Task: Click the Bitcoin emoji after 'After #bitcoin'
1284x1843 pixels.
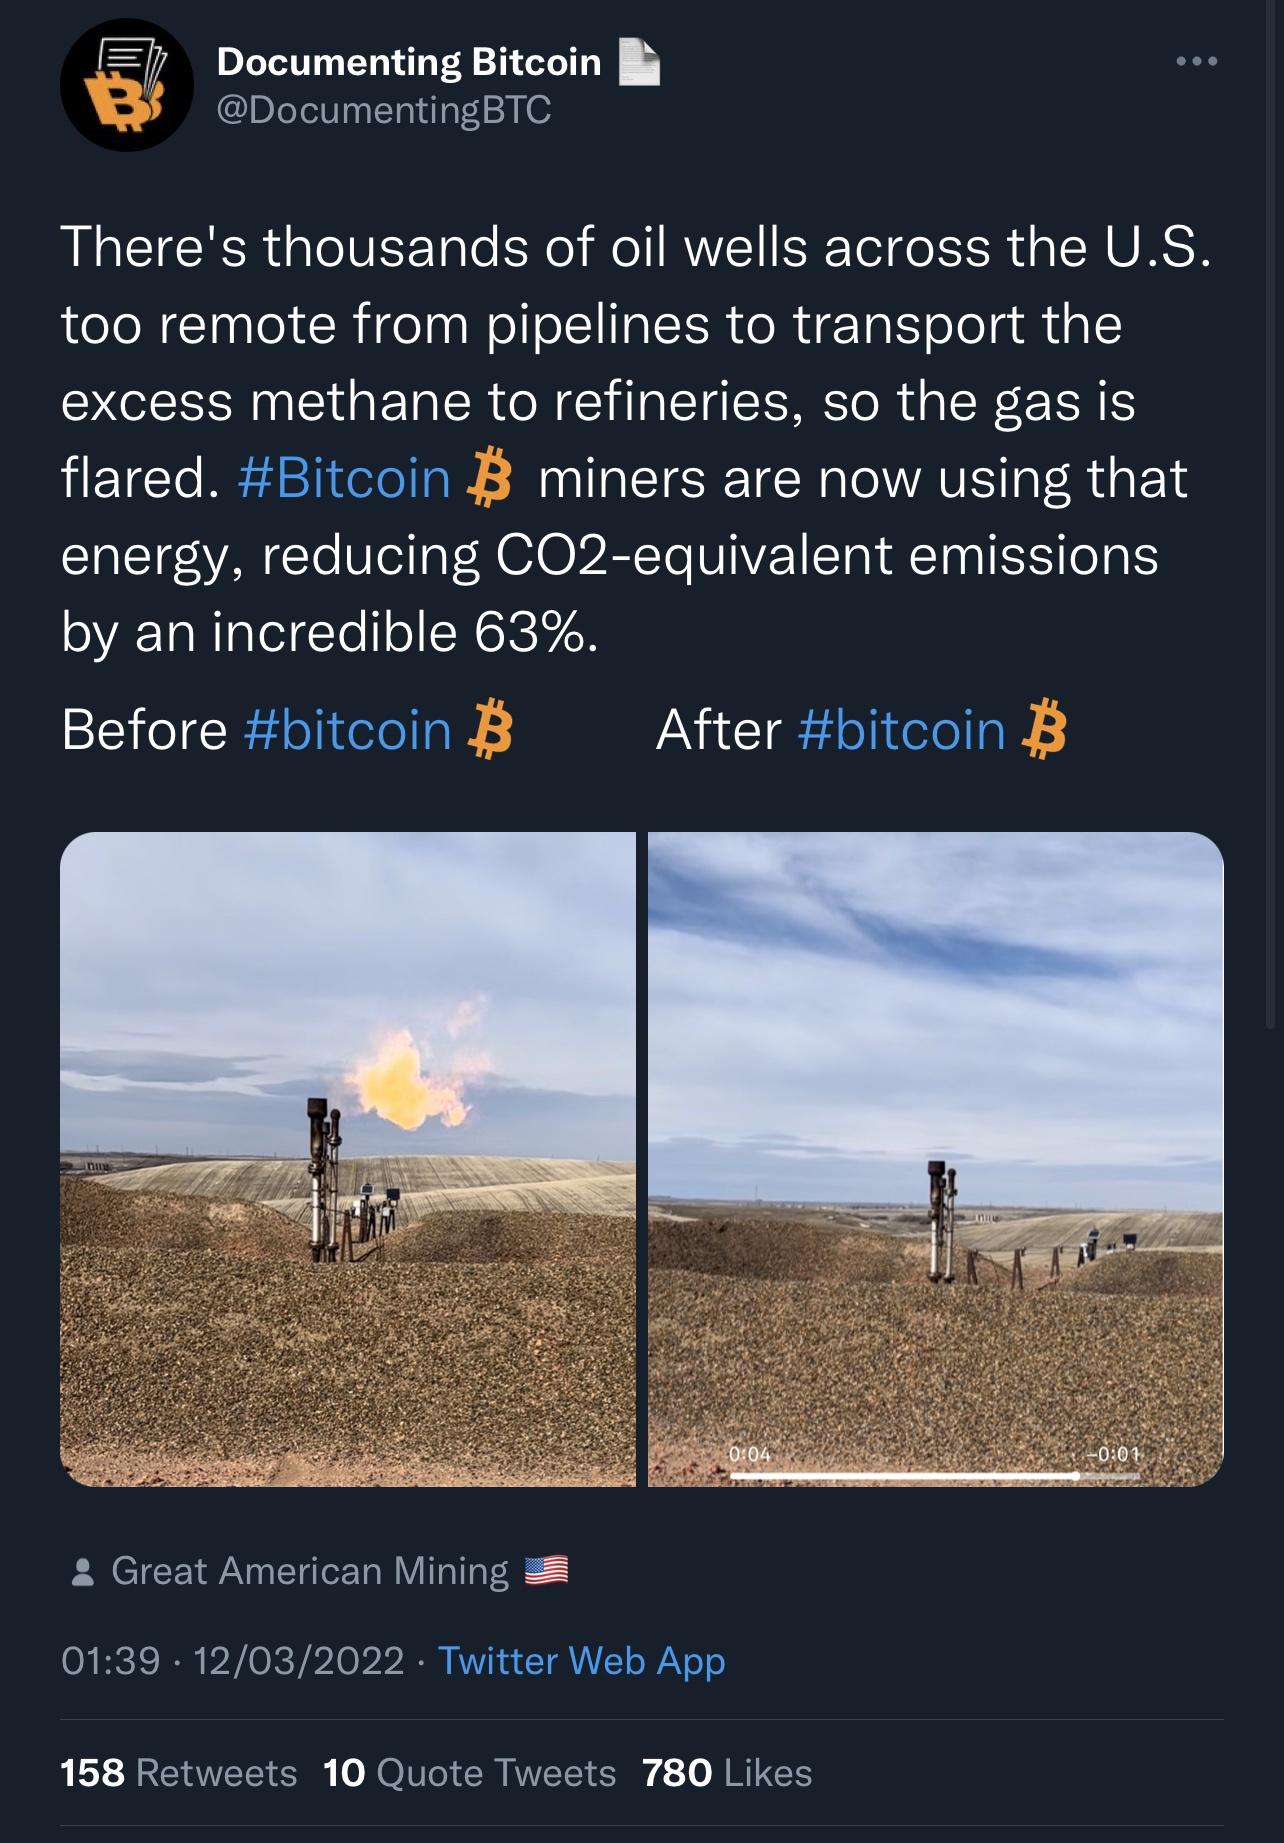Action: tap(1045, 730)
